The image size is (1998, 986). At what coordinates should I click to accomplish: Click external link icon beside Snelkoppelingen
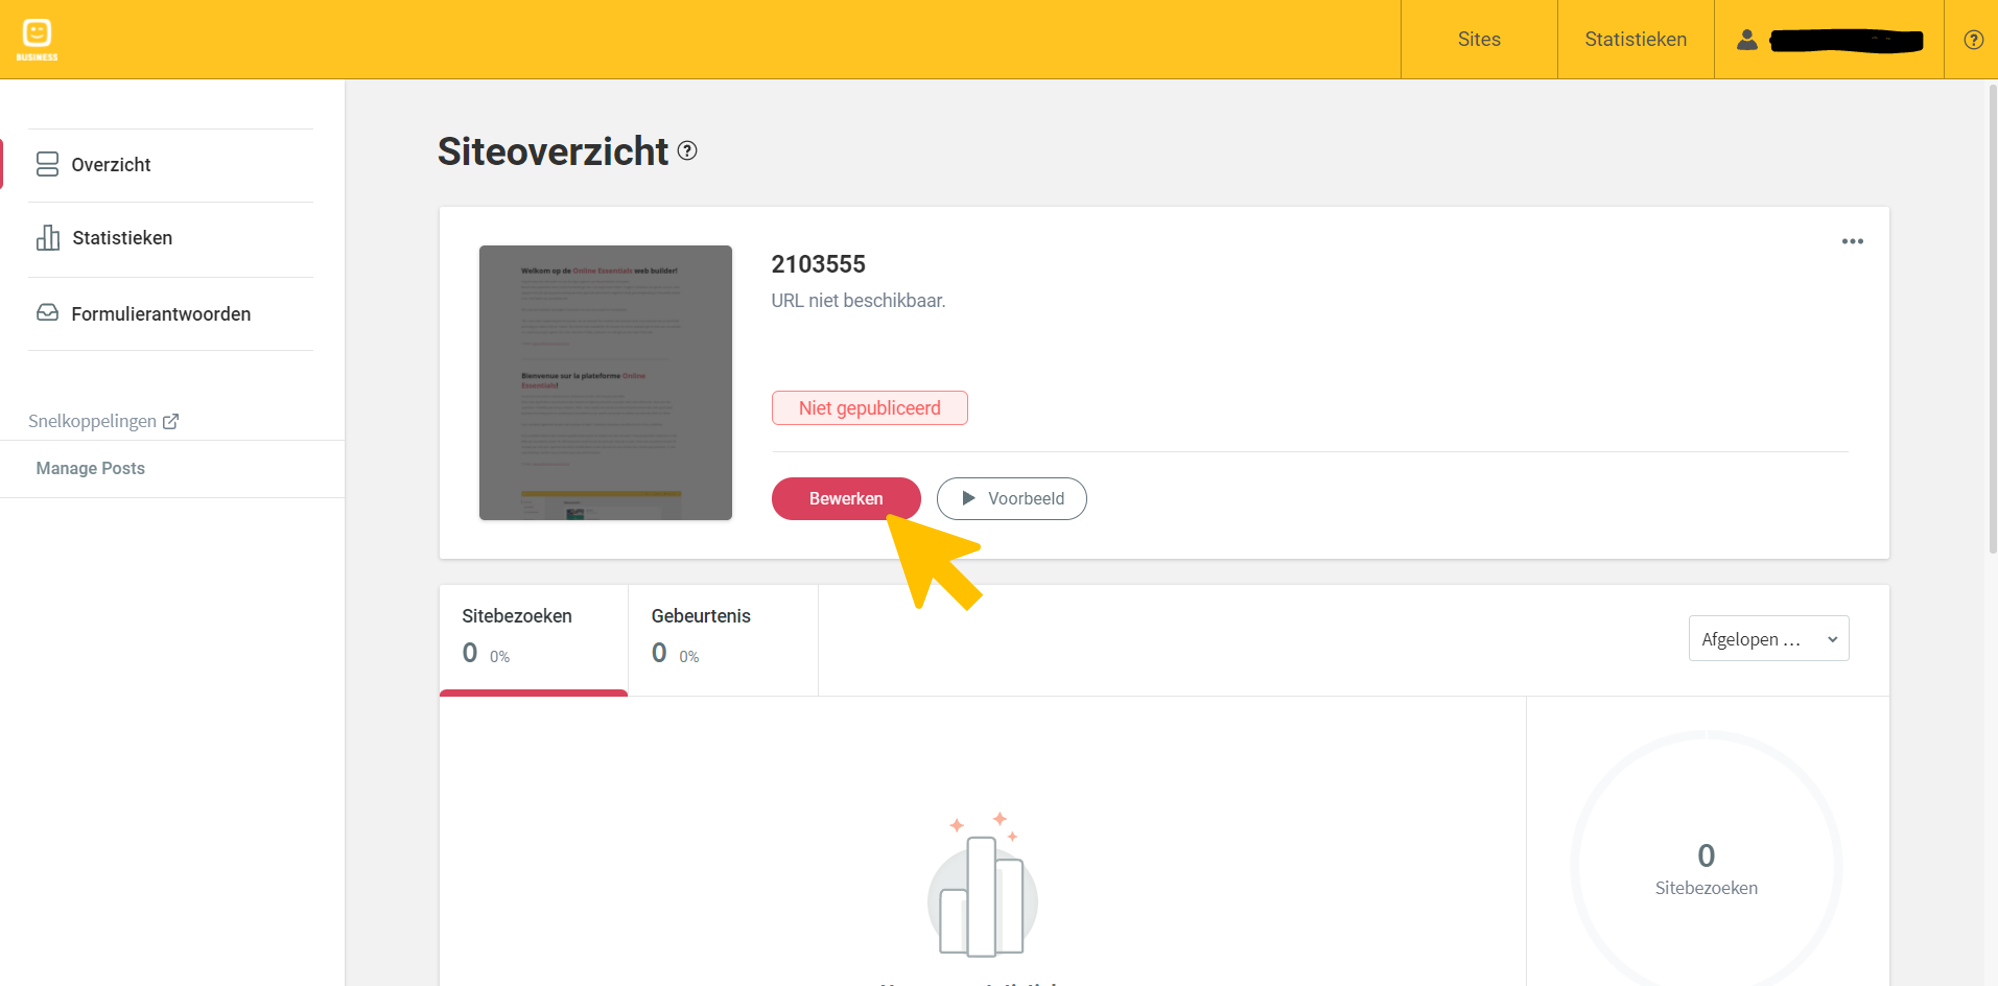[x=171, y=421]
